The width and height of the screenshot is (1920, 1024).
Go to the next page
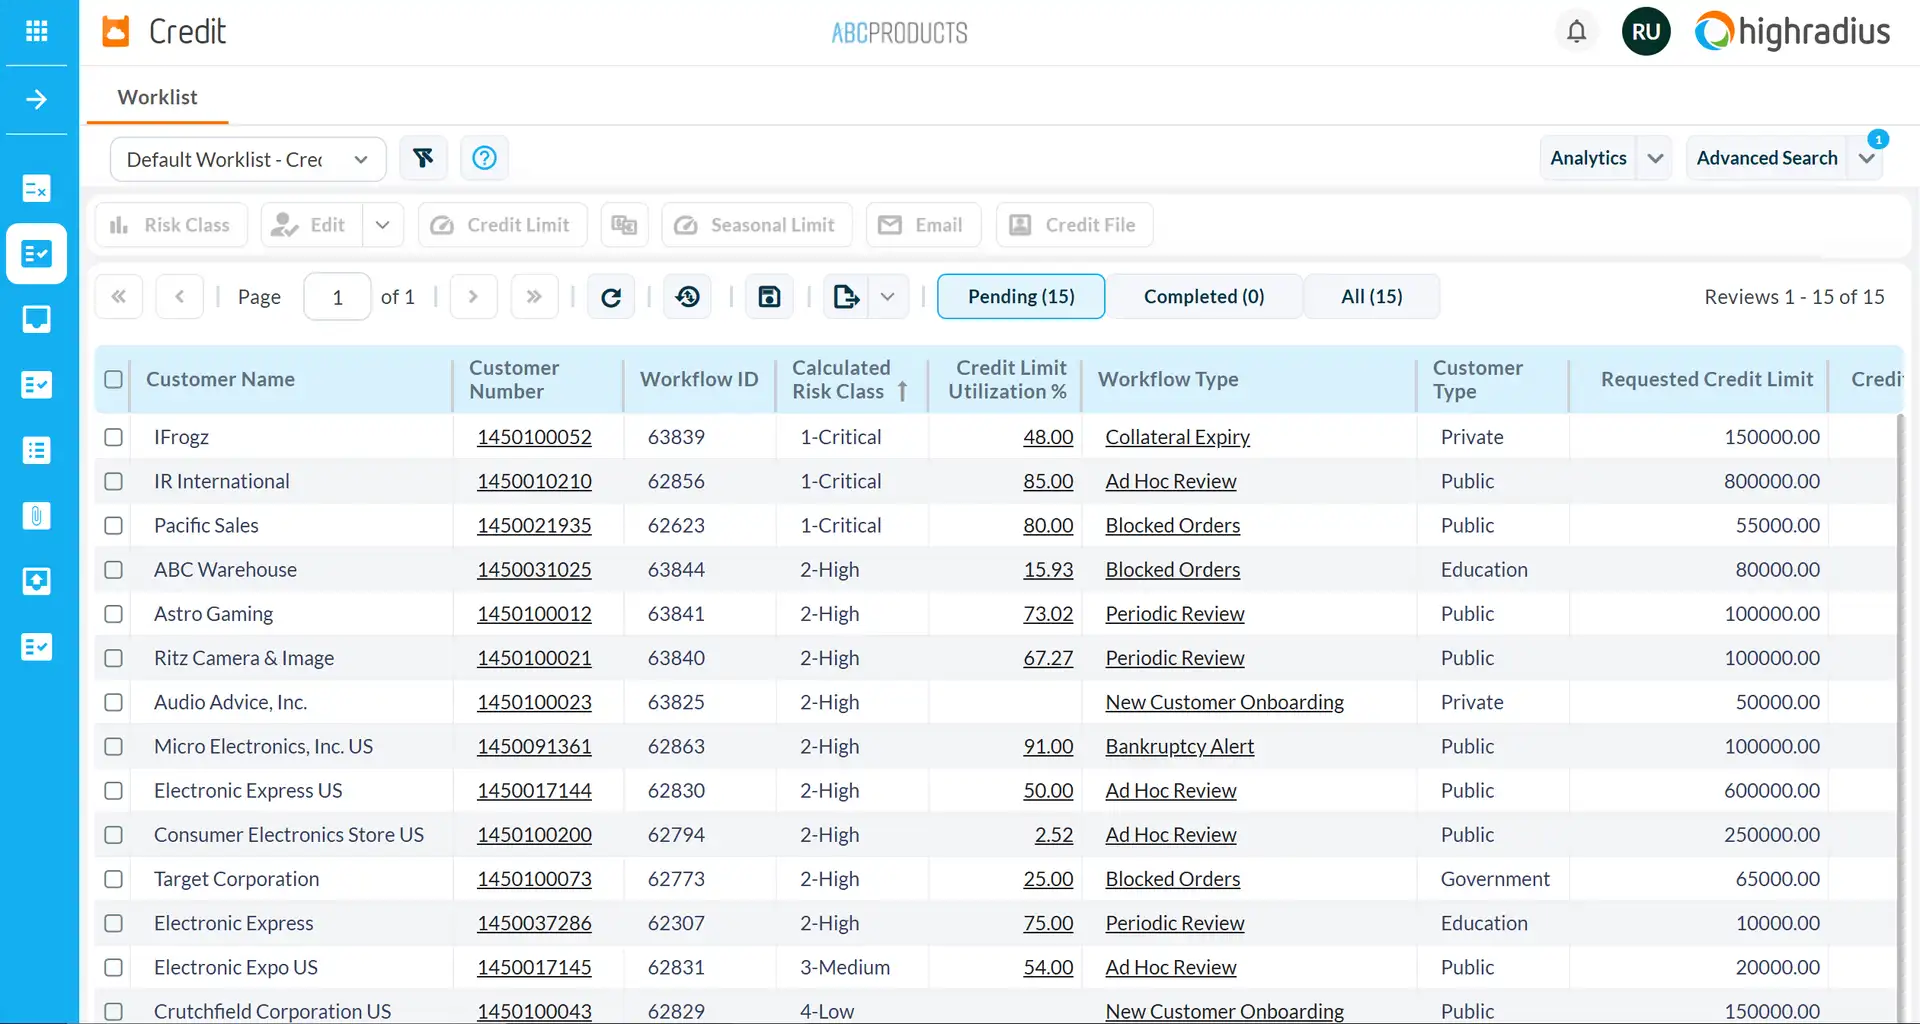click(473, 296)
